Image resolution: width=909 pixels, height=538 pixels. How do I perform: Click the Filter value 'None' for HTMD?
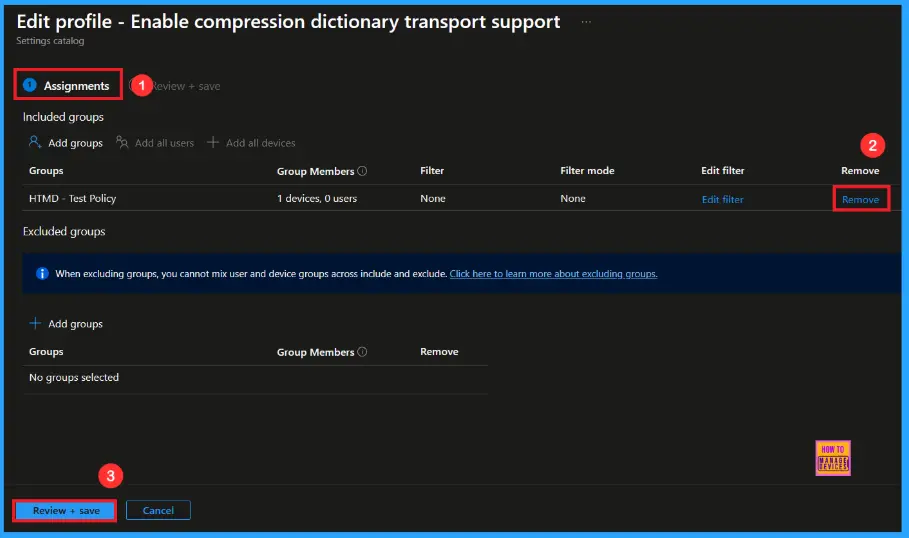tap(432, 198)
